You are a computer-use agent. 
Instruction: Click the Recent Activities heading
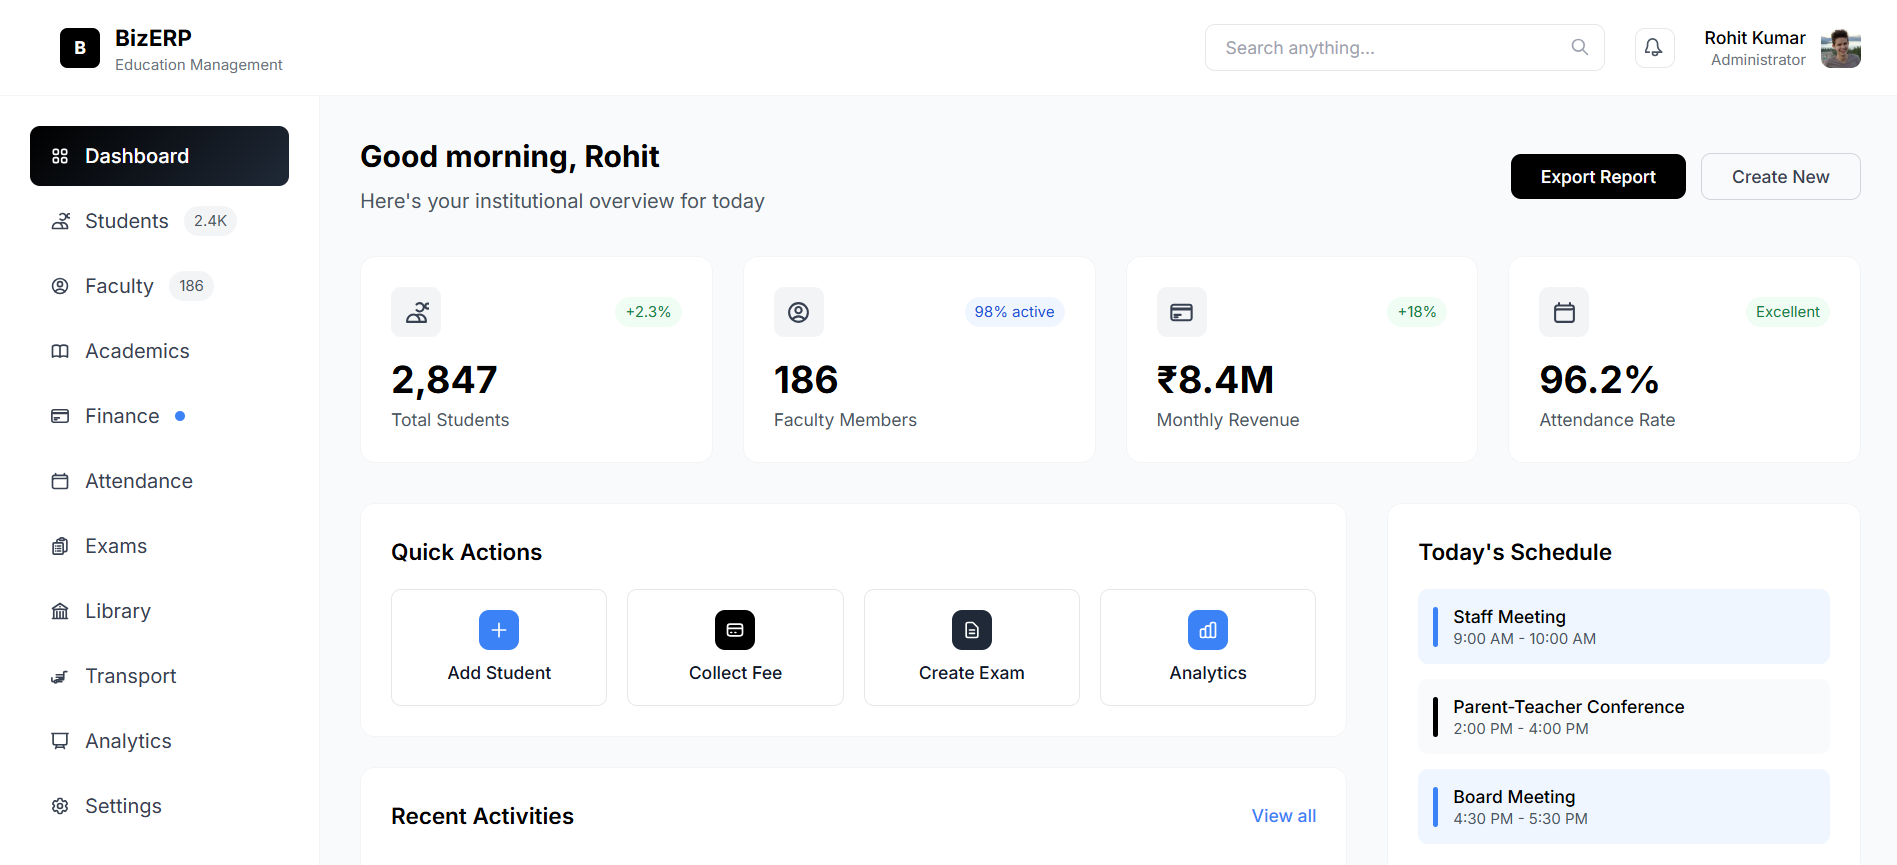tap(482, 816)
